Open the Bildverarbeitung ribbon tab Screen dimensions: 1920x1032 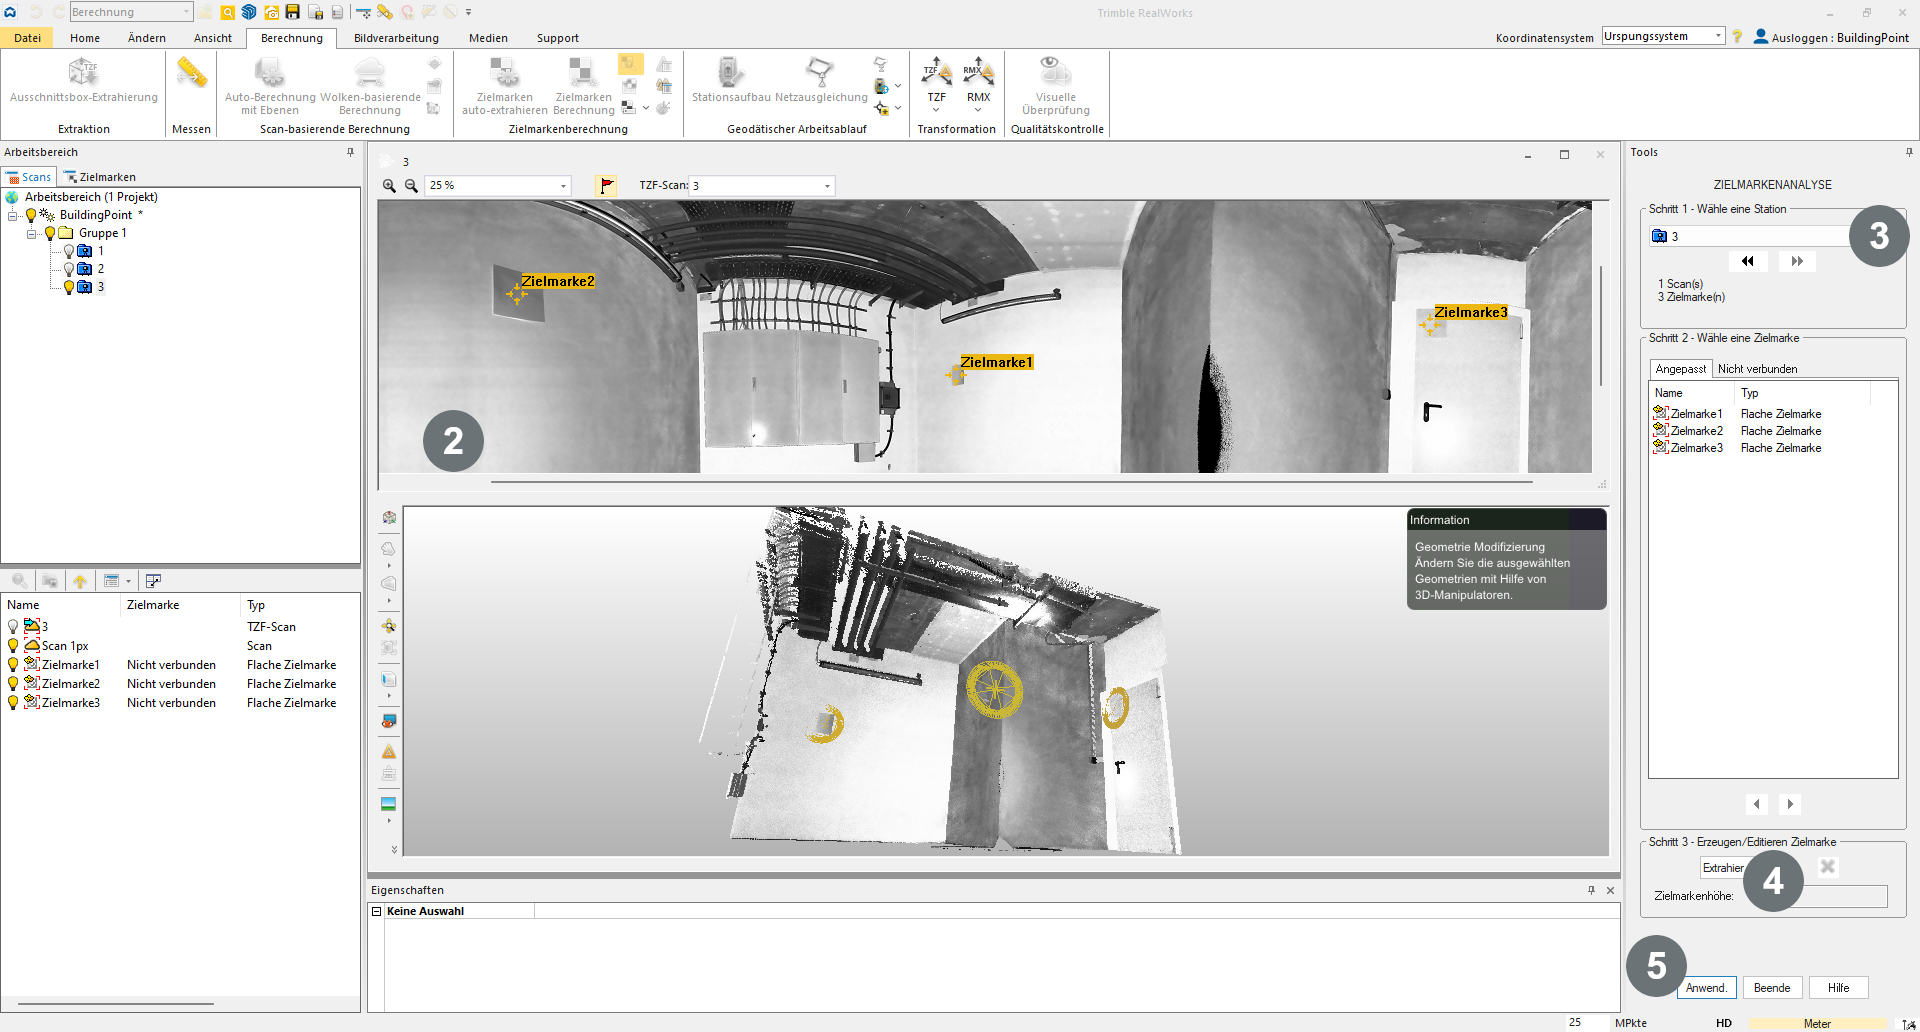coord(396,38)
